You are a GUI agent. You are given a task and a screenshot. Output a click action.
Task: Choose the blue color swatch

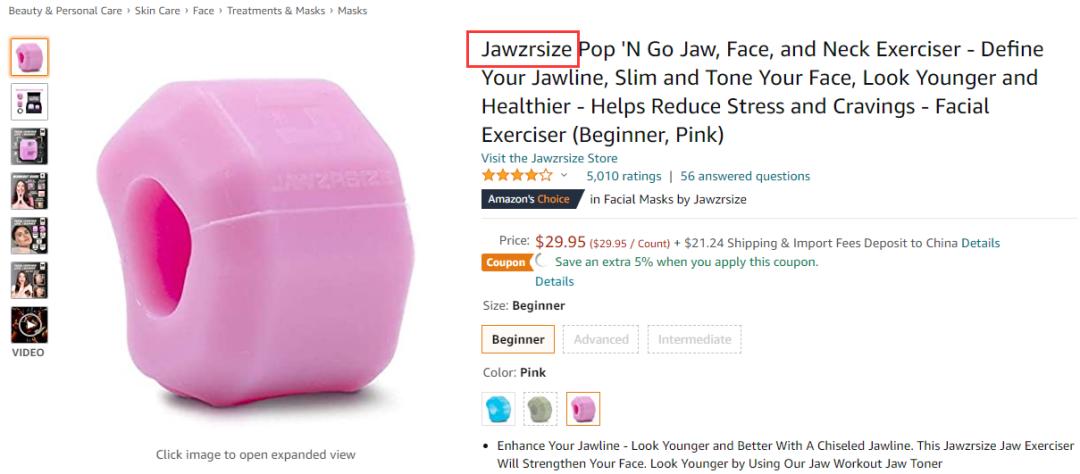coord(498,409)
